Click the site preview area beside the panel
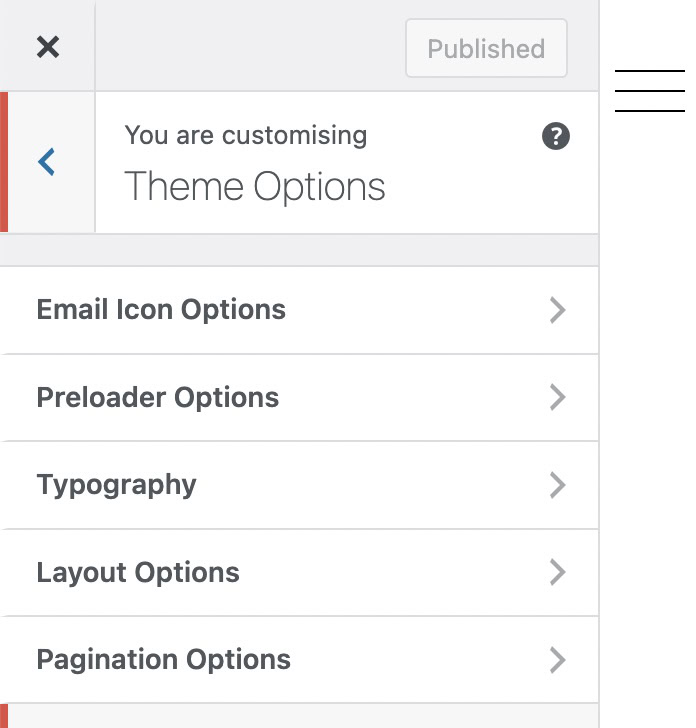This screenshot has width=696, height=728. pos(648,400)
